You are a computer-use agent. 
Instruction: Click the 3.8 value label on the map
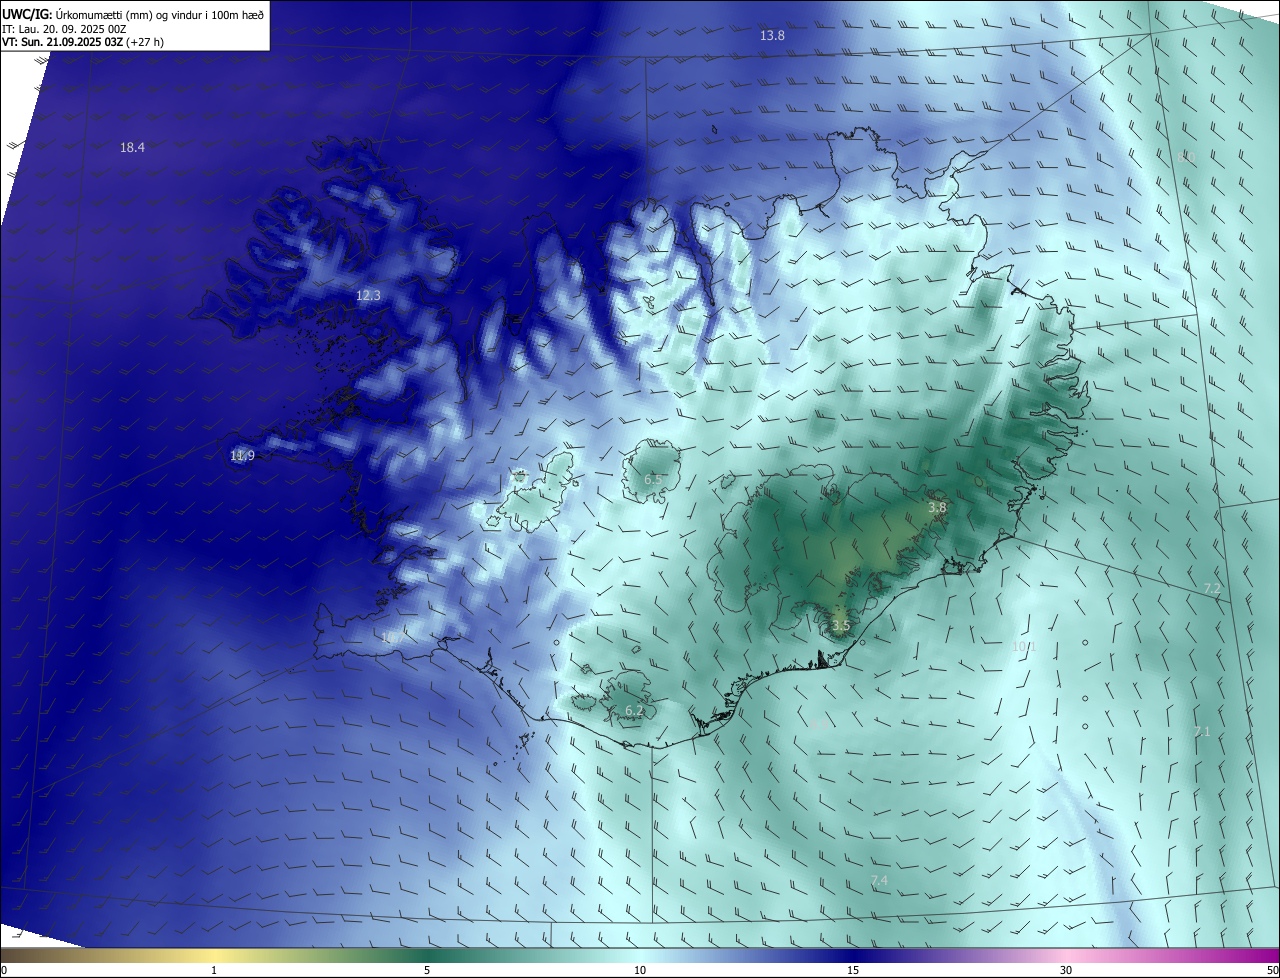[937, 508]
